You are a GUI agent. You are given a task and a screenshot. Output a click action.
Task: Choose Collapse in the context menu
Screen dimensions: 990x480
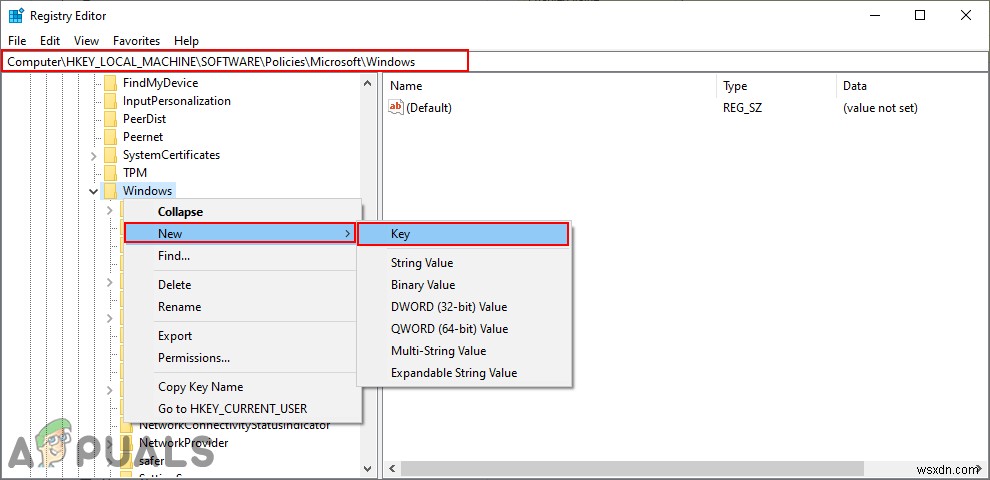(242, 212)
